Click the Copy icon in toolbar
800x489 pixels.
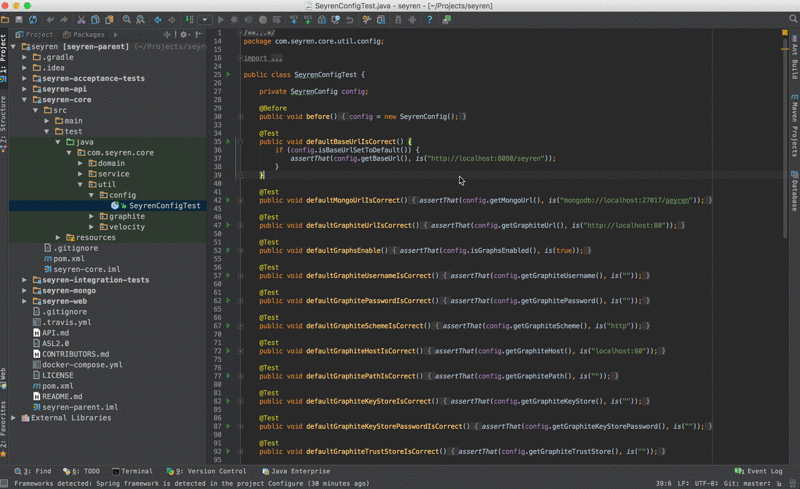pyautogui.click(x=95, y=20)
